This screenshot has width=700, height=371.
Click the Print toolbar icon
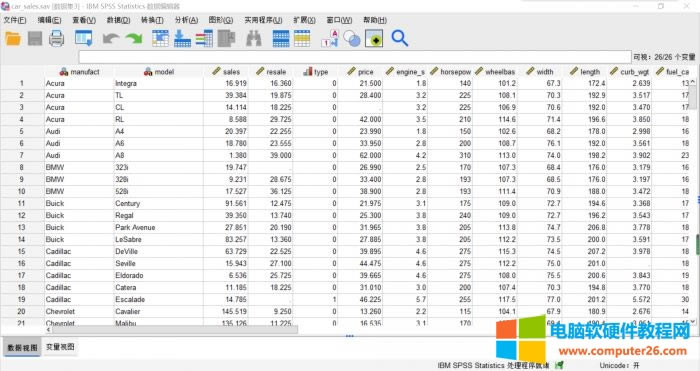tap(56, 39)
